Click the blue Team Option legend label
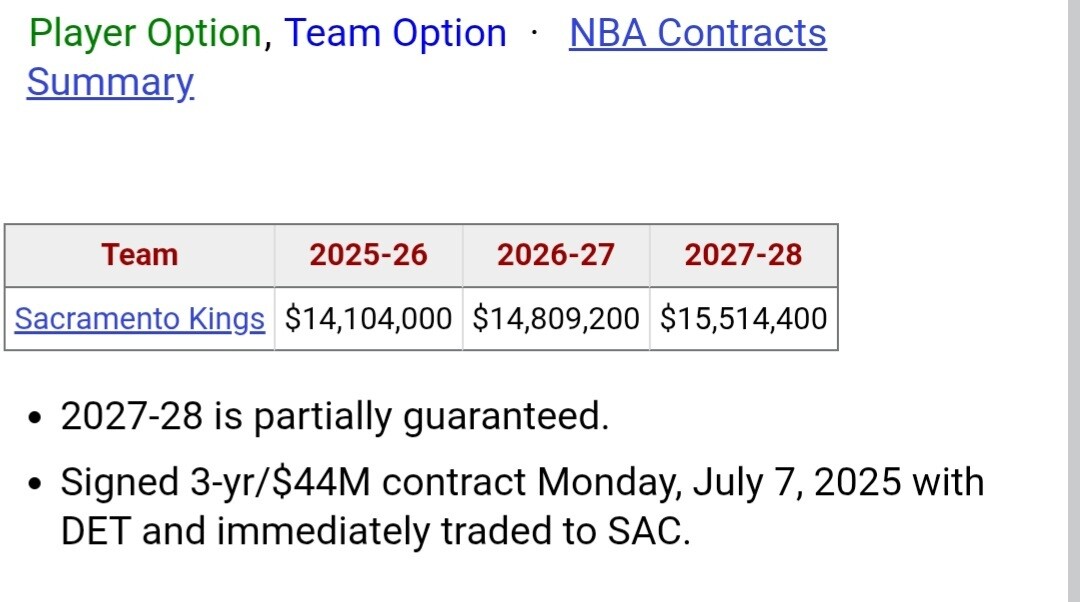This screenshot has height=602, width=1080. pyautogui.click(x=395, y=33)
